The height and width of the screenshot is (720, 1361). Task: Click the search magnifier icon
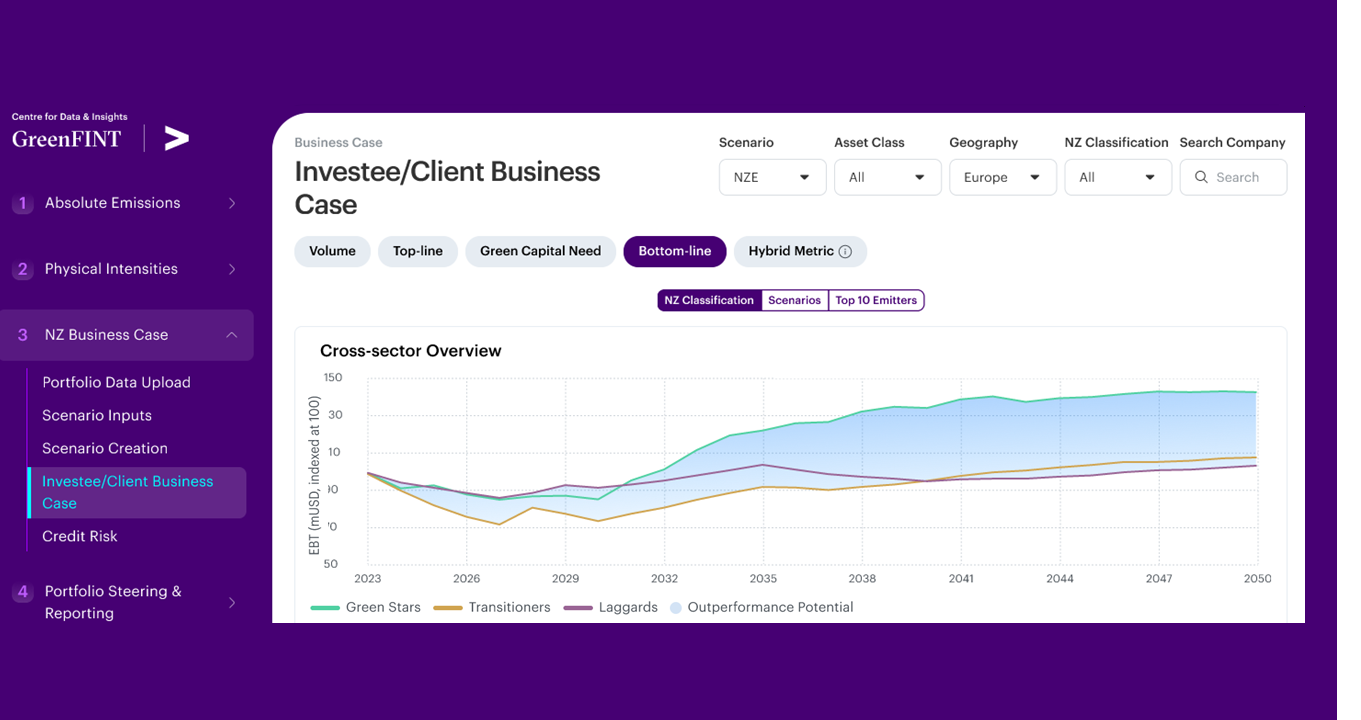[1201, 178]
